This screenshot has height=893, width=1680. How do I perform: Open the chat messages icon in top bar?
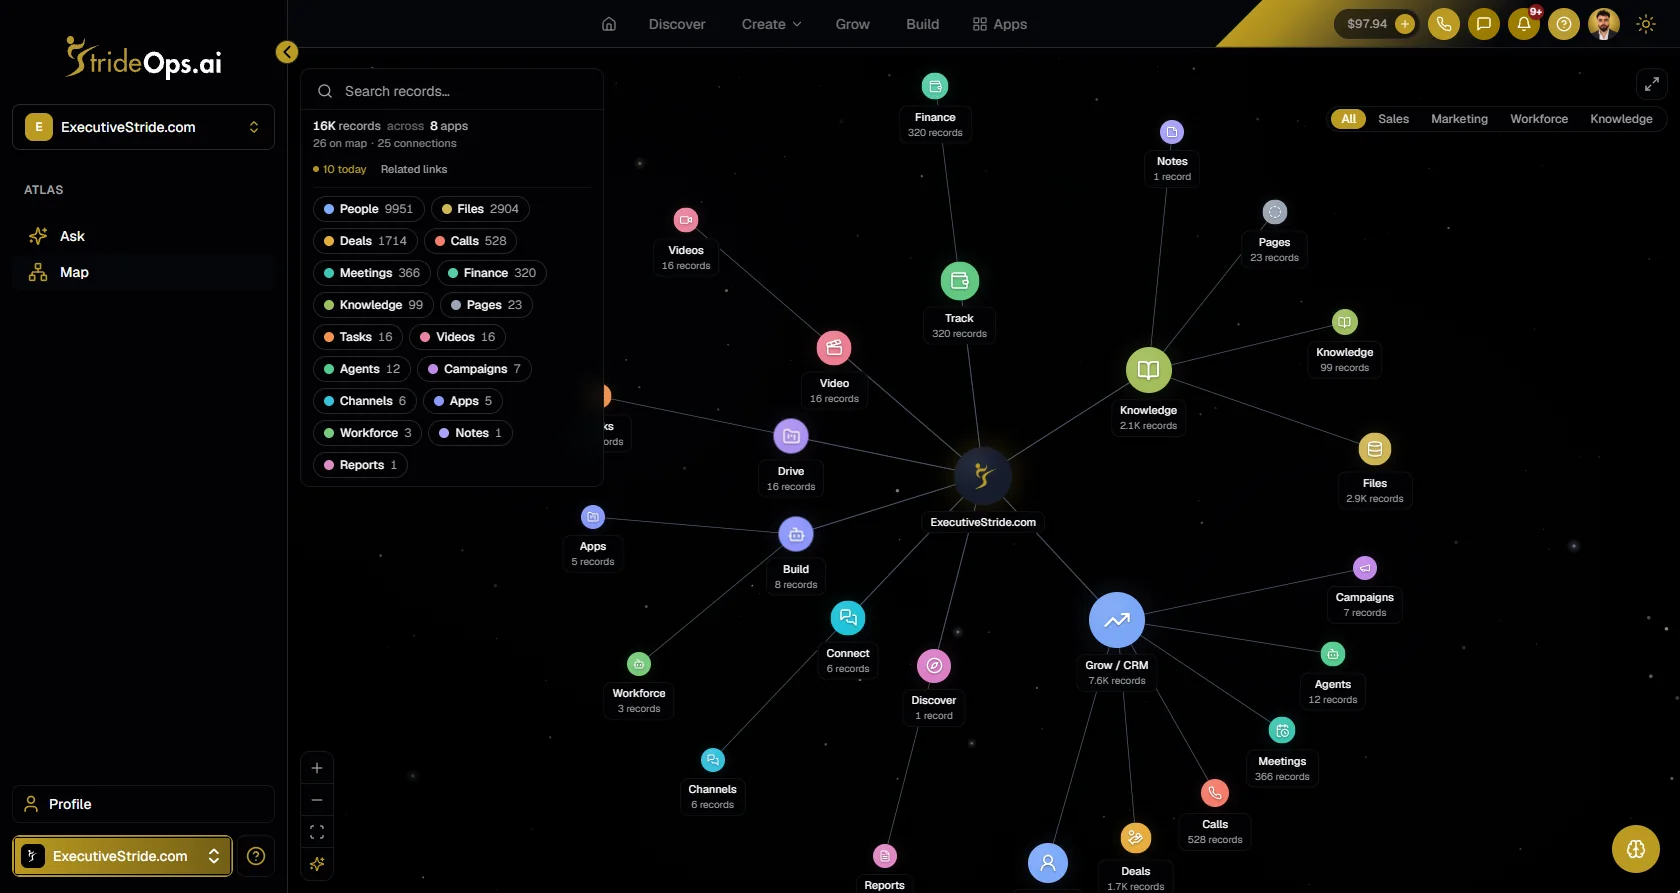(1484, 24)
